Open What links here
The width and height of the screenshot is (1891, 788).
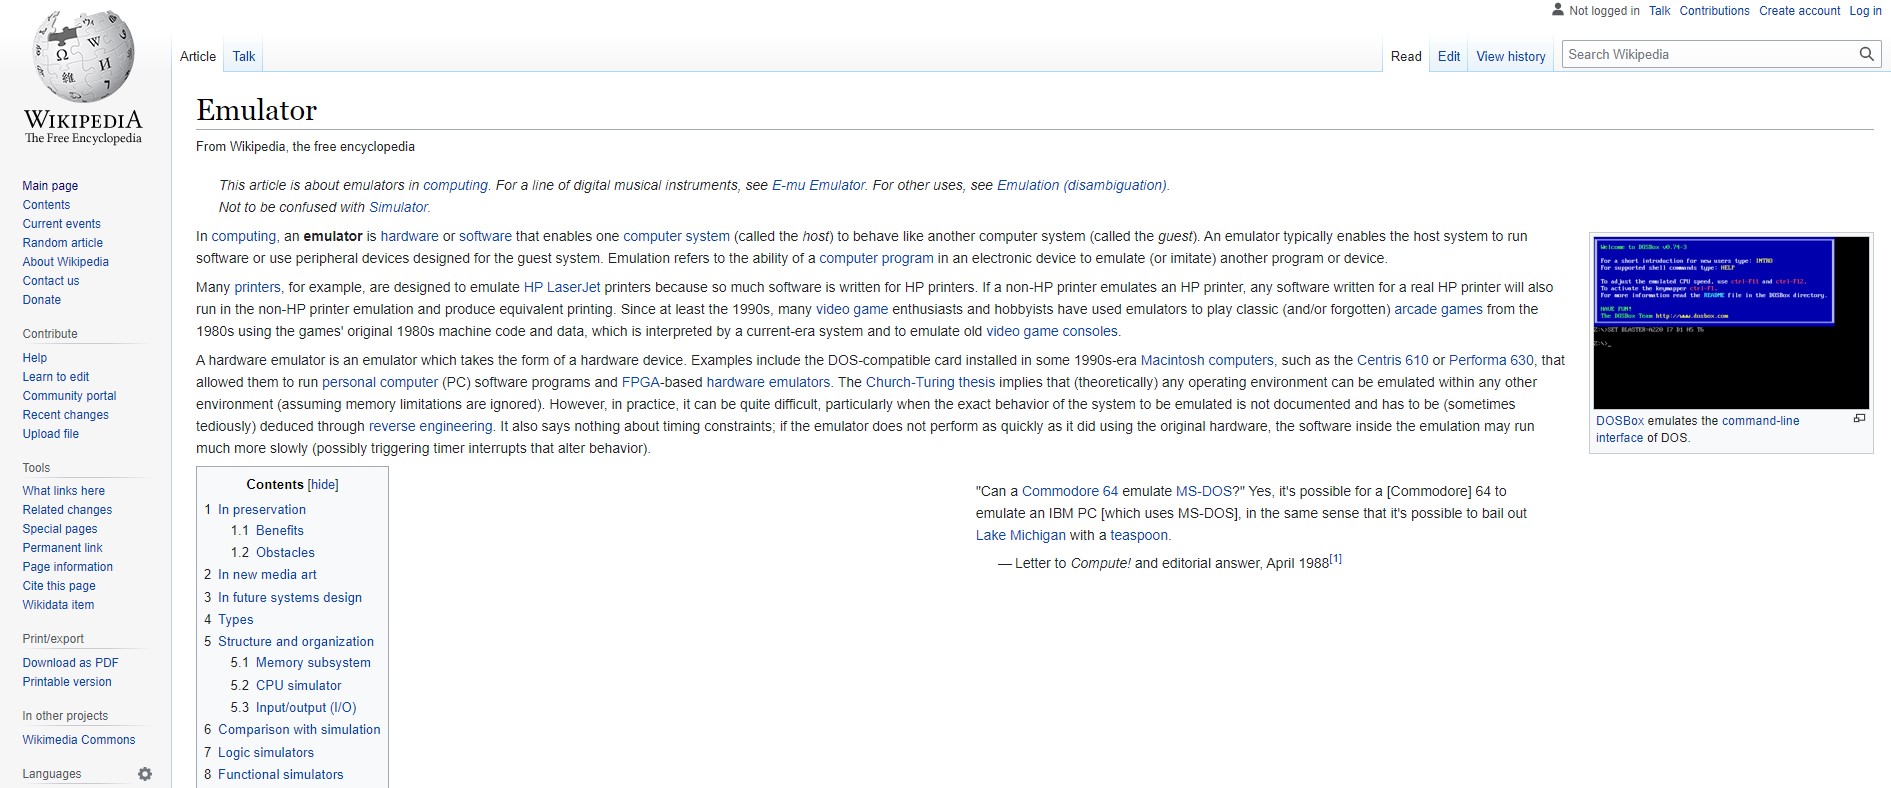(64, 491)
